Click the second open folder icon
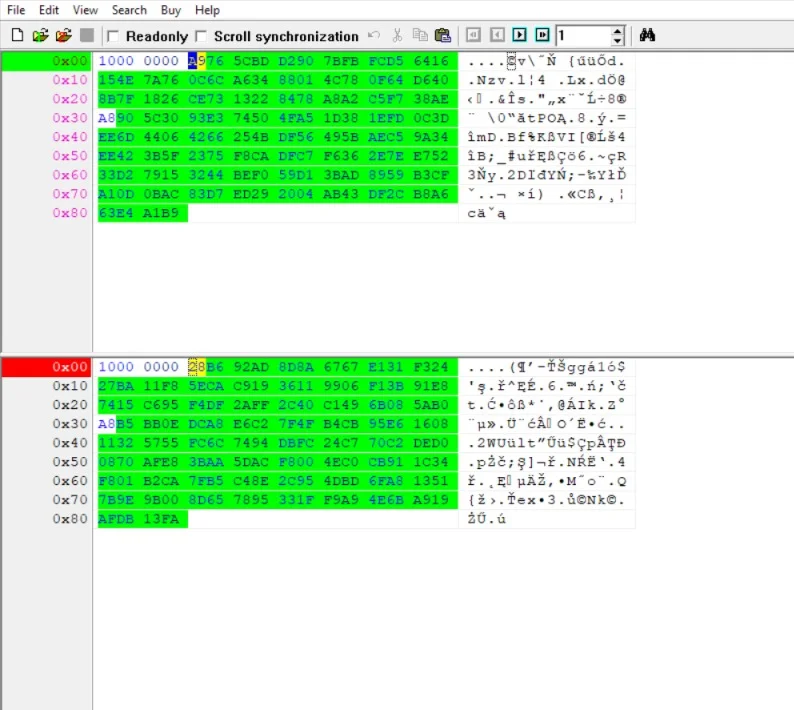 coord(63,36)
